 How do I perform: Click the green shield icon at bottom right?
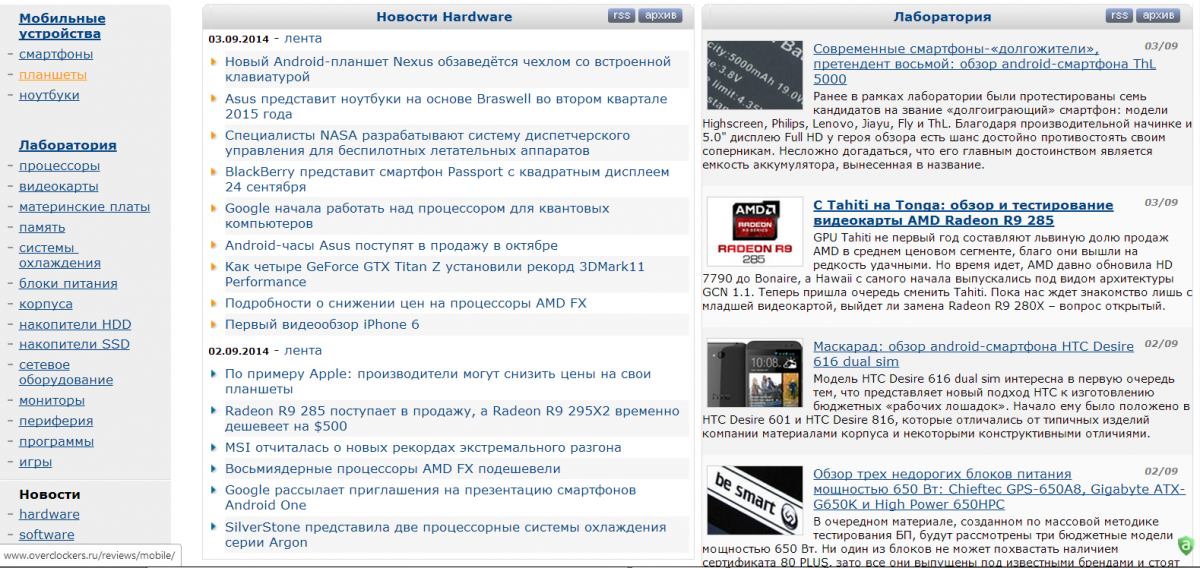(x=1185, y=546)
